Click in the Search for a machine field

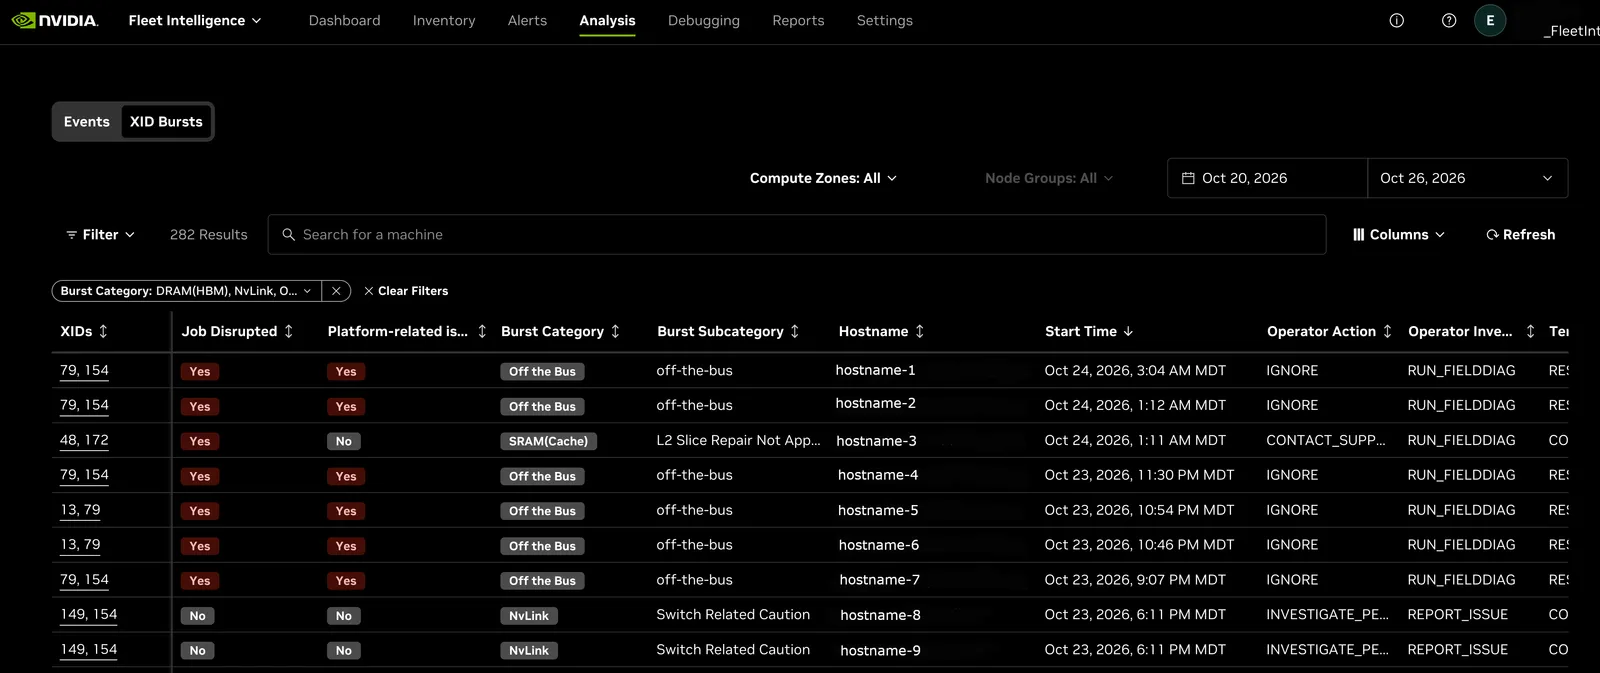(796, 234)
